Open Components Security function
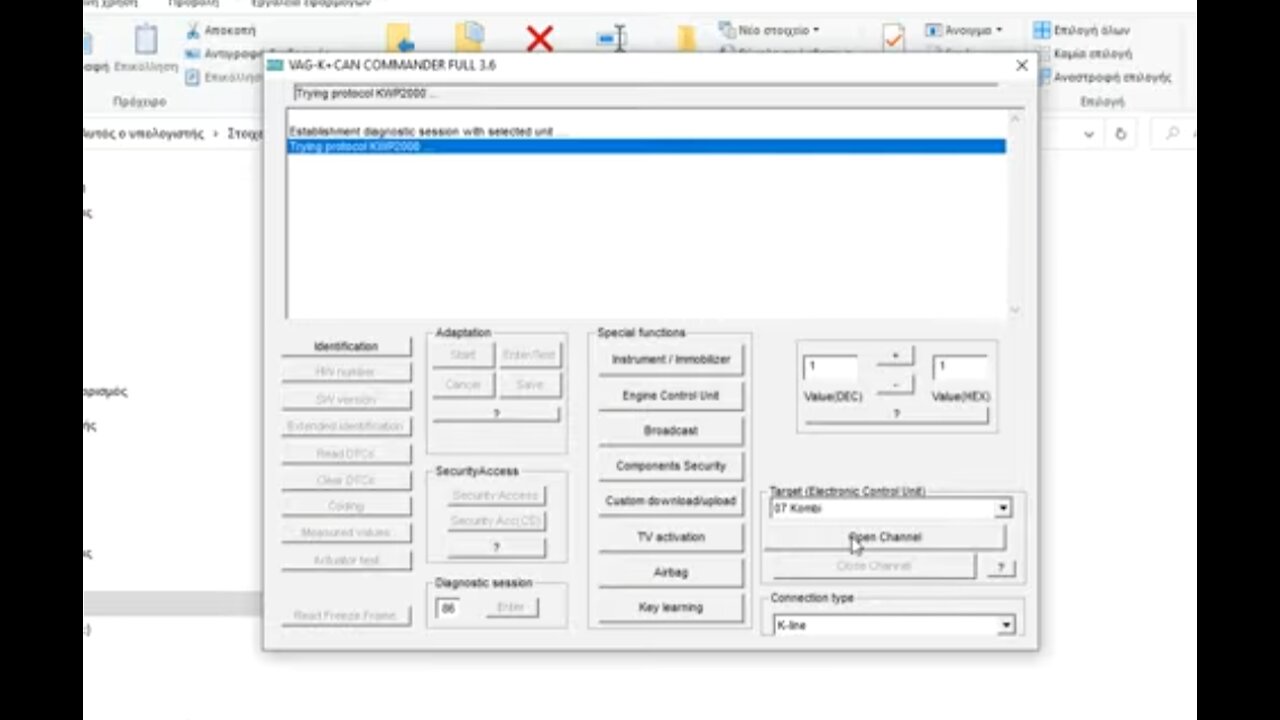The width and height of the screenshot is (1280, 720). [x=671, y=466]
